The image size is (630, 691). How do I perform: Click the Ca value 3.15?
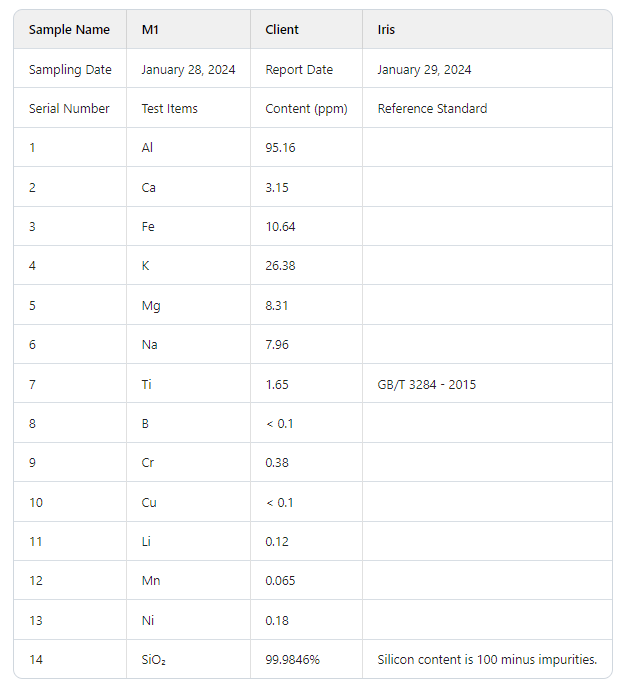click(x=277, y=187)
